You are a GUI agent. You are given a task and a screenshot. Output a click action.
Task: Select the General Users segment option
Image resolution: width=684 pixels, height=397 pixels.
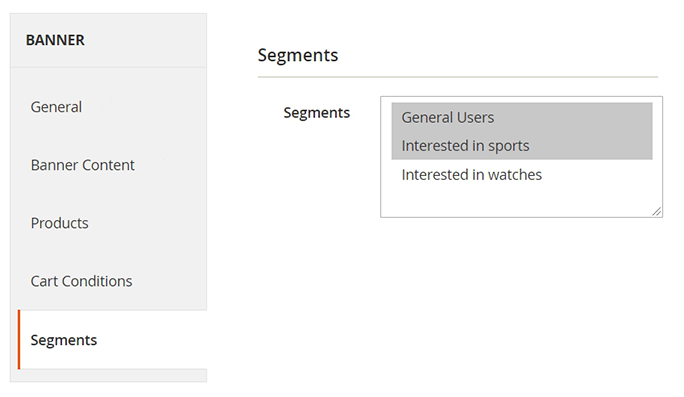pyautogui.click(x=522, y=117)
